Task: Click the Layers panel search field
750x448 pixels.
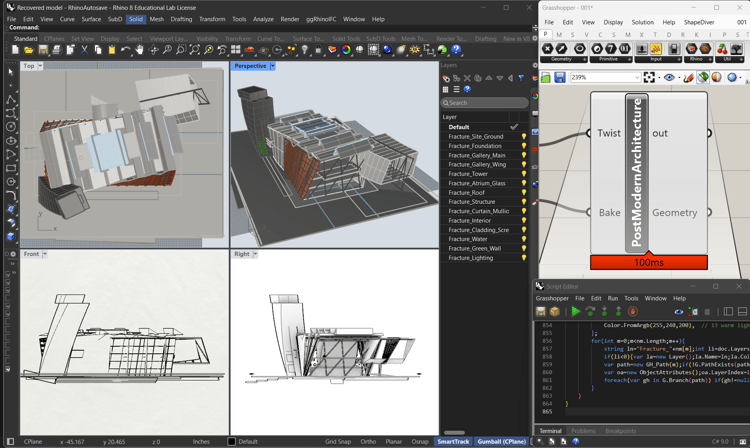Action: tap(486, 102)
